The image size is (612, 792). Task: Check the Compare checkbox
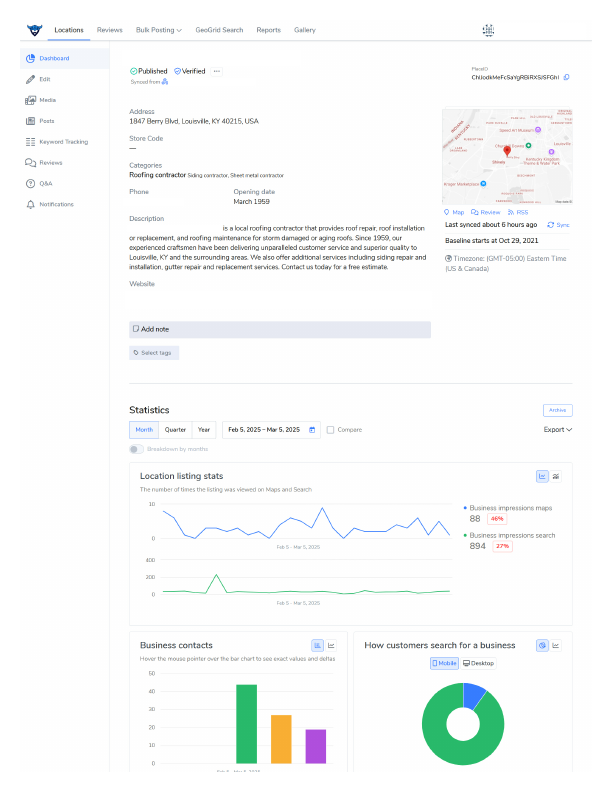point(330,430)
